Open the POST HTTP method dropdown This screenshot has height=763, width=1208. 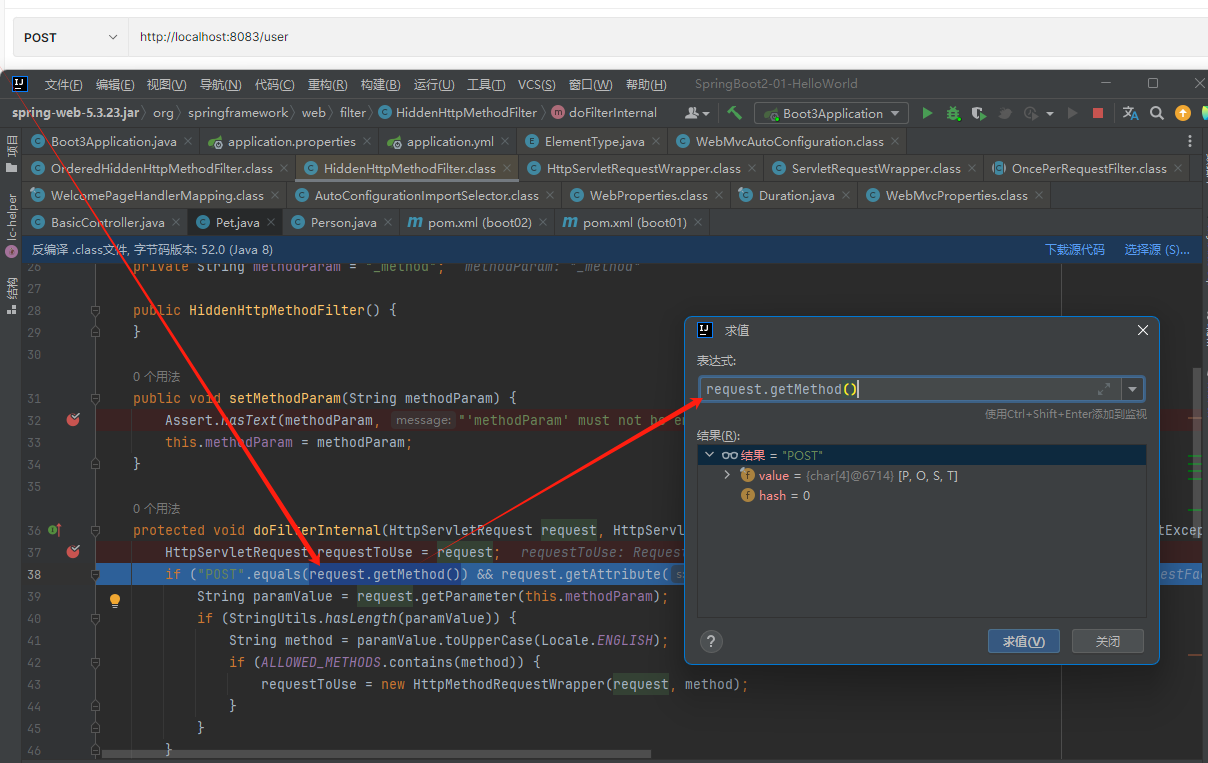pyautogui.click(x=70, y=37)
